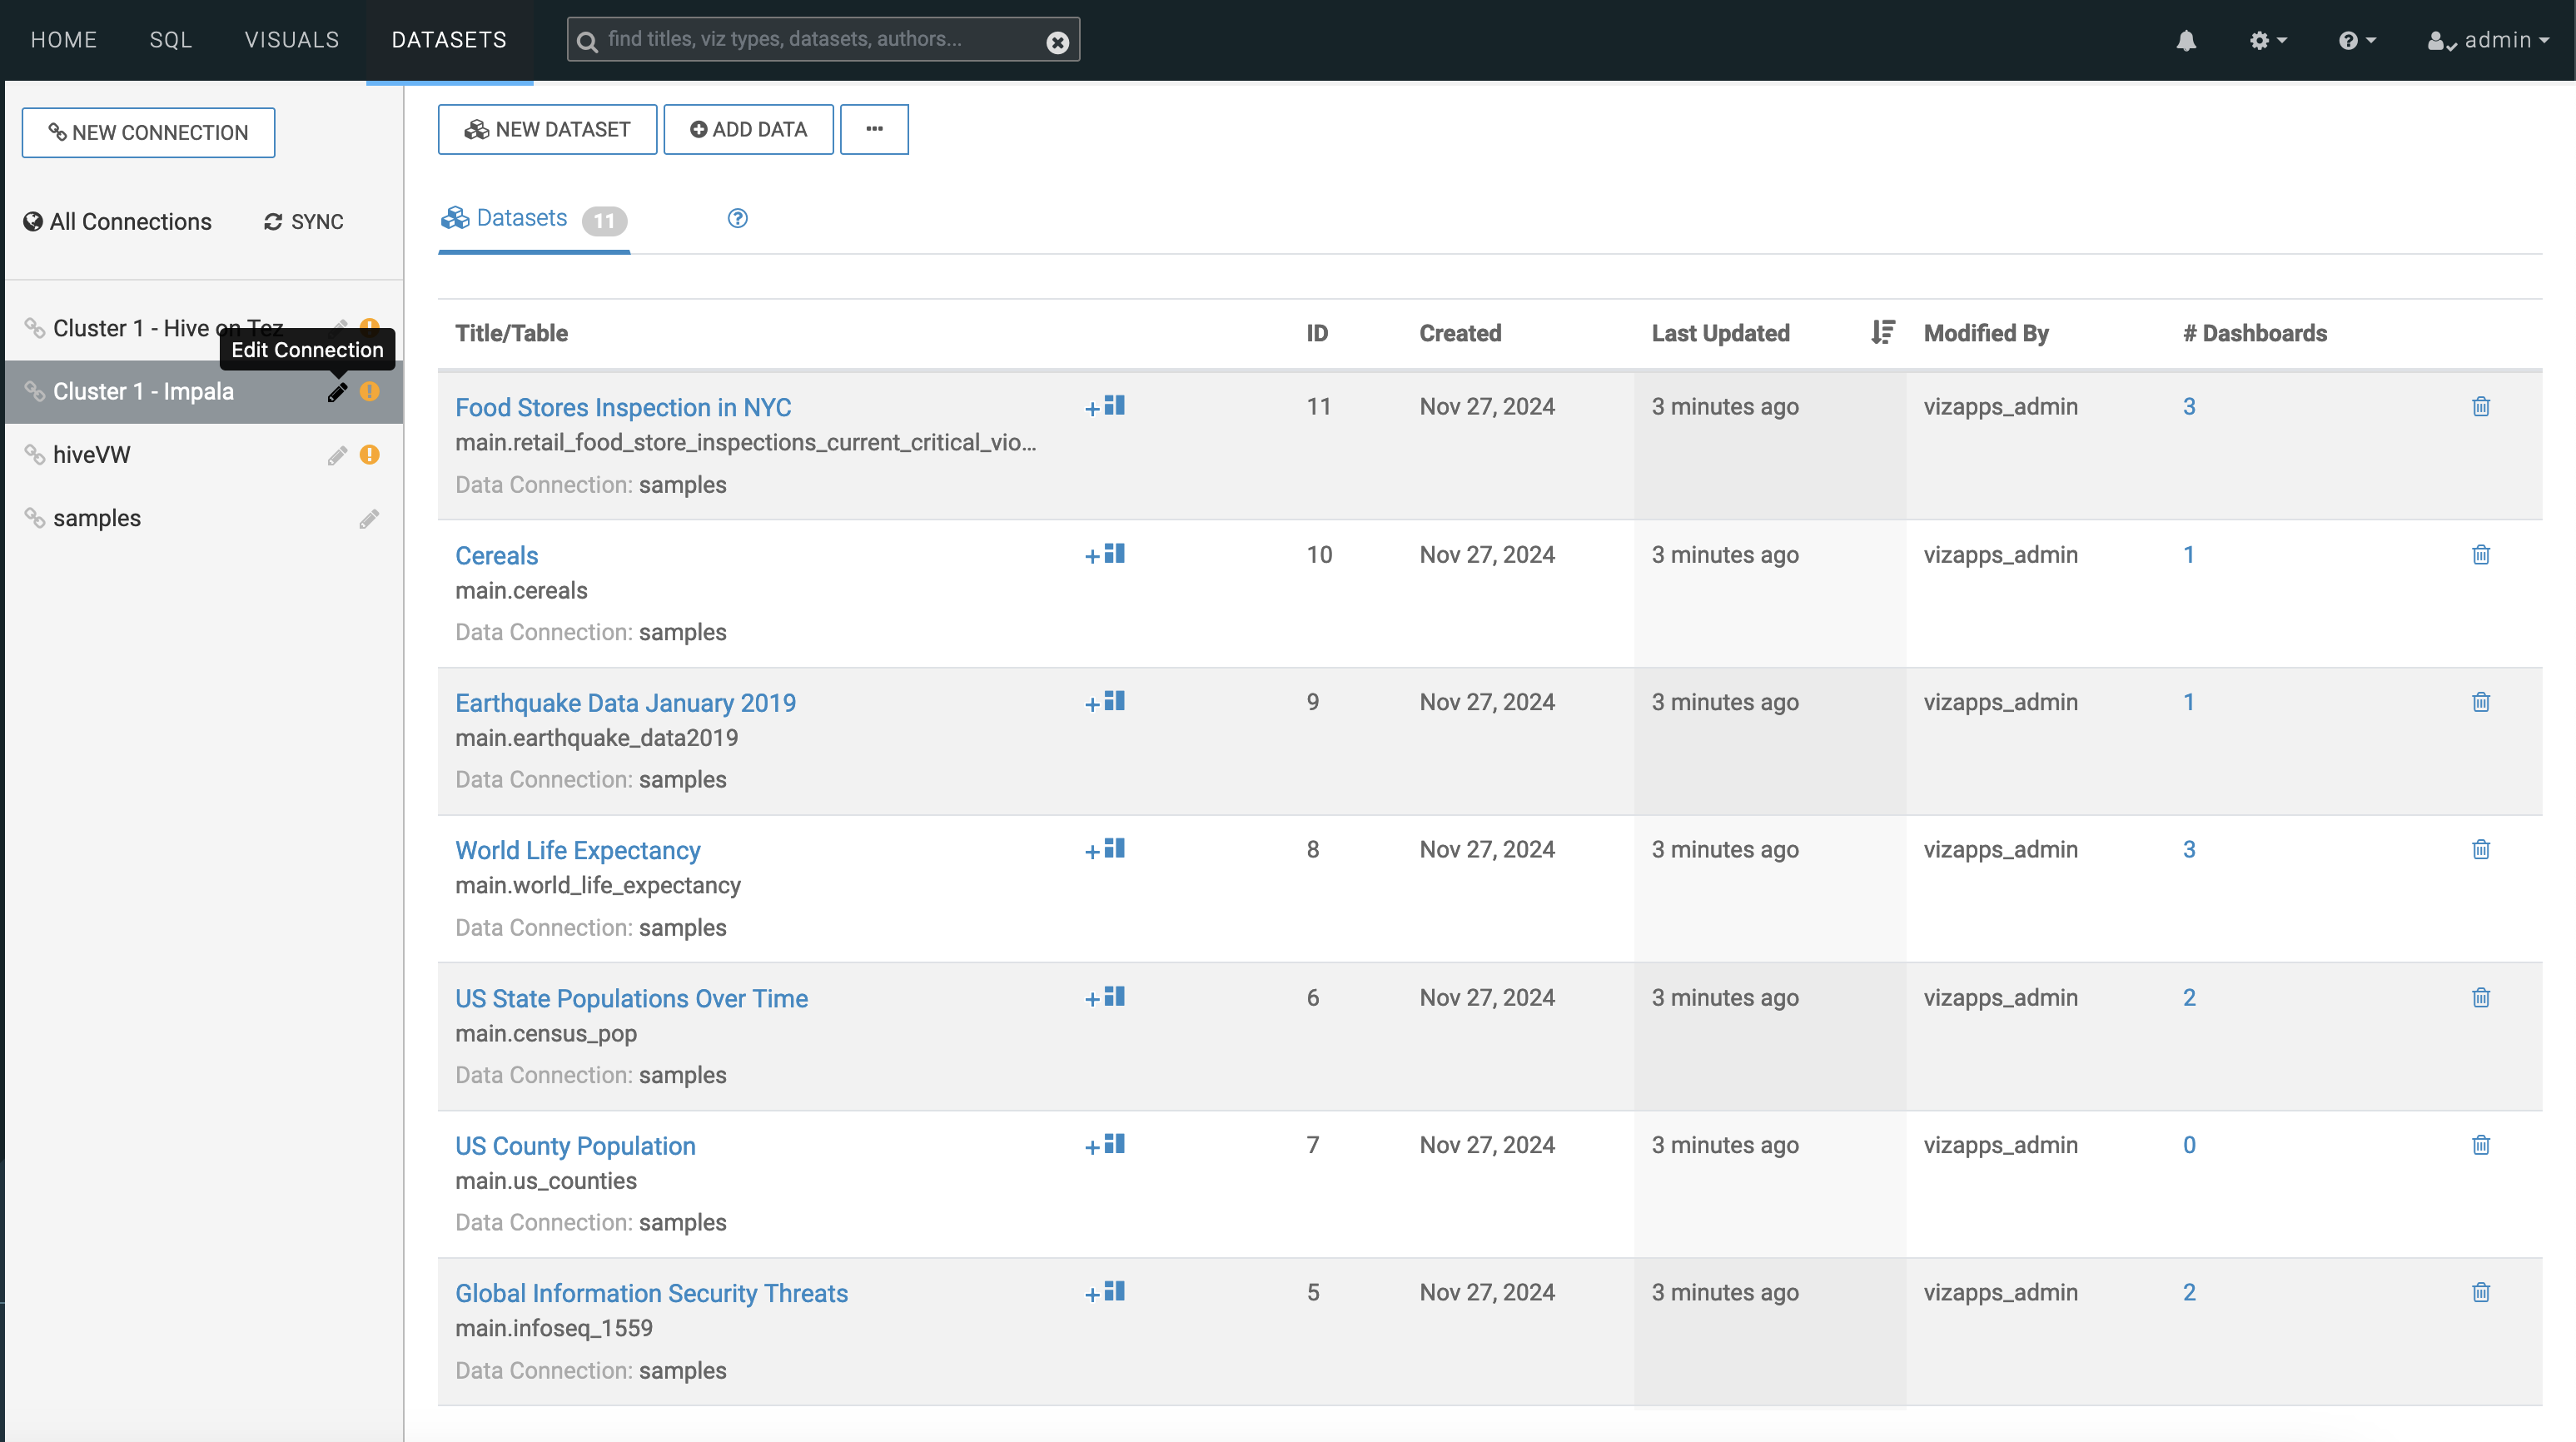Open the more options ellipsis button
The width and height of the screenshot is (2576, 1442).
[x=873, y=130]
